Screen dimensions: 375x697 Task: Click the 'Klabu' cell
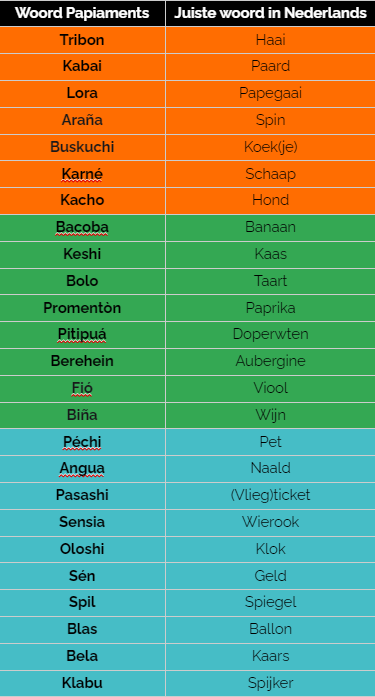click(82, 683)
